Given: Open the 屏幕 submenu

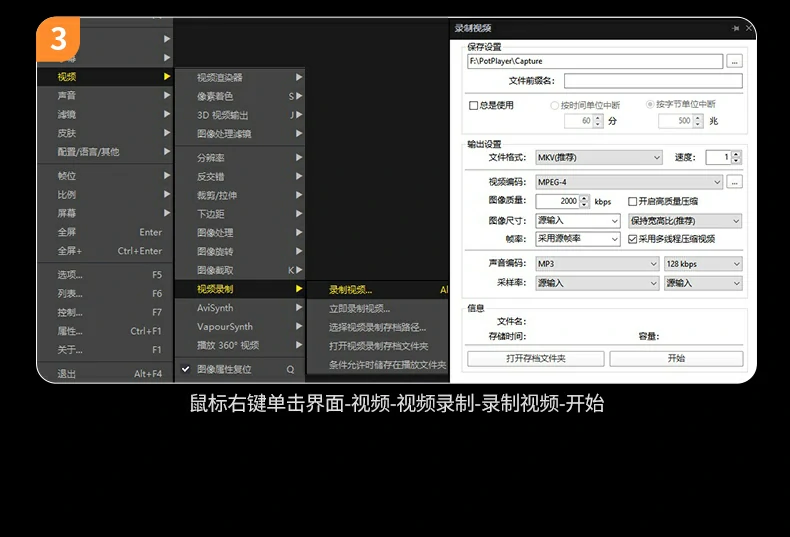Looking at the screenshot, I should 105,213.
